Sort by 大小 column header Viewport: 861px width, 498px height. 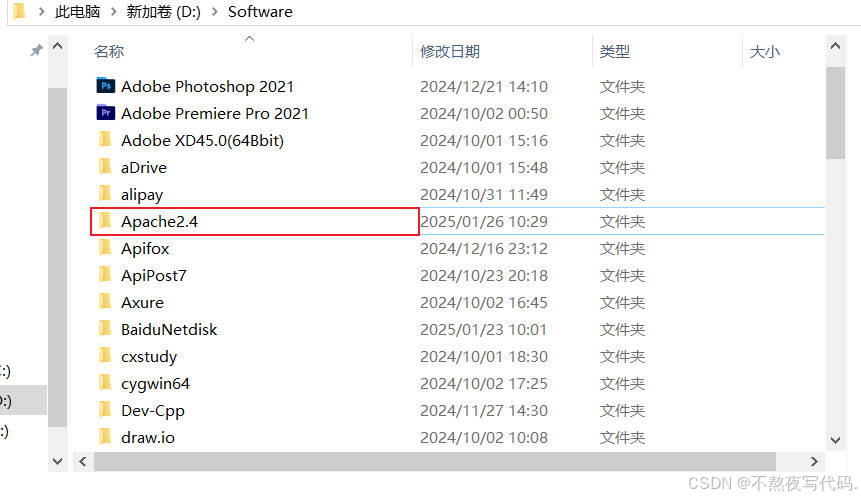point(765,52)
